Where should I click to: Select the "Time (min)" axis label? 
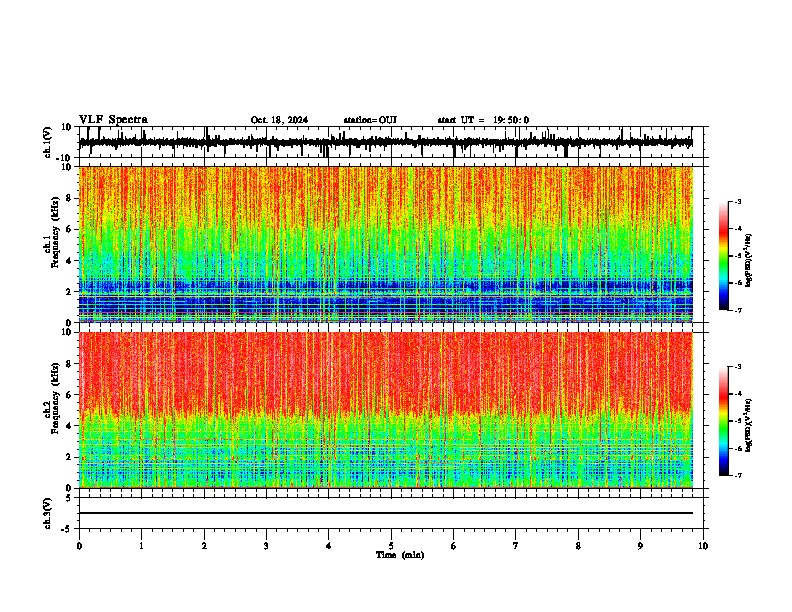pos(400,555)
